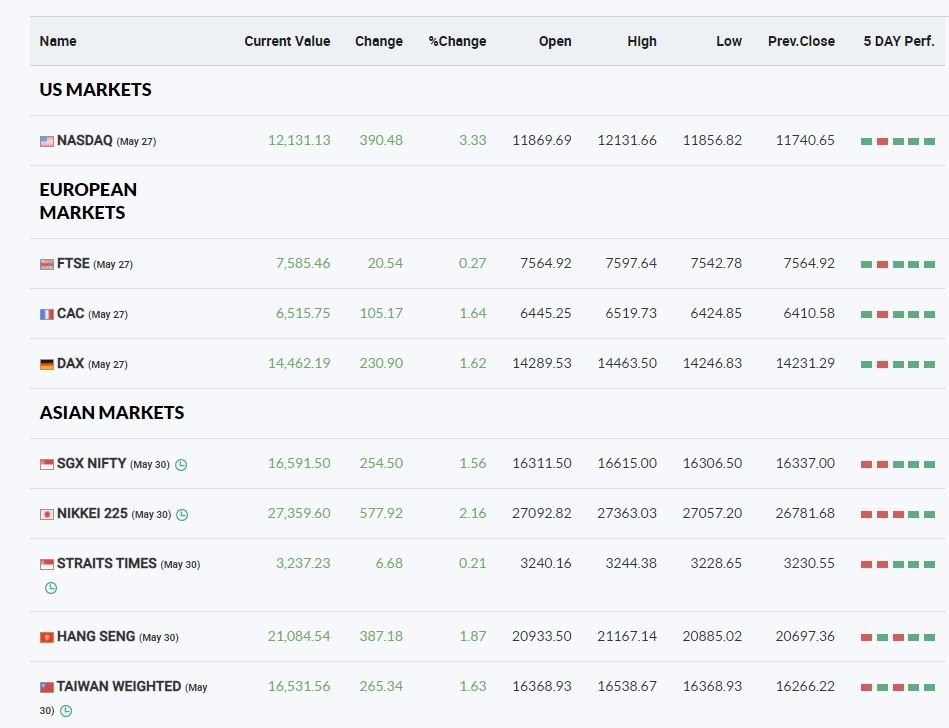Click NASDAQ current value 12,131.13
The width and height of the screenshot is (949, 728).
(x=299, y=140)
